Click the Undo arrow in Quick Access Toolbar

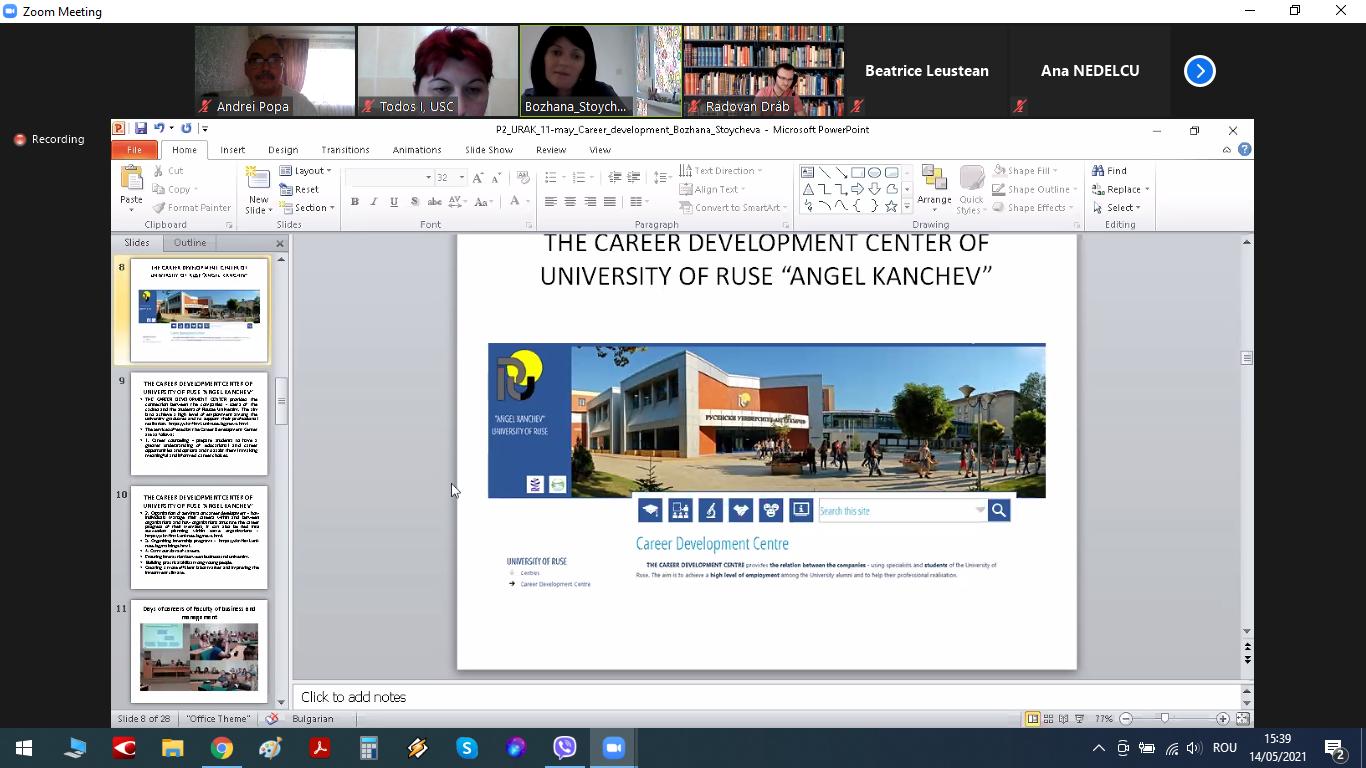click(158, 129)
